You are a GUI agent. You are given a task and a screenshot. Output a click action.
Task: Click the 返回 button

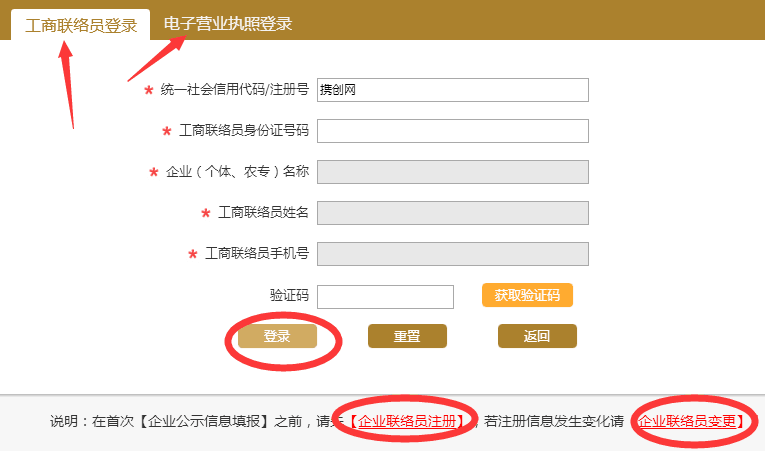coord(537,337)
